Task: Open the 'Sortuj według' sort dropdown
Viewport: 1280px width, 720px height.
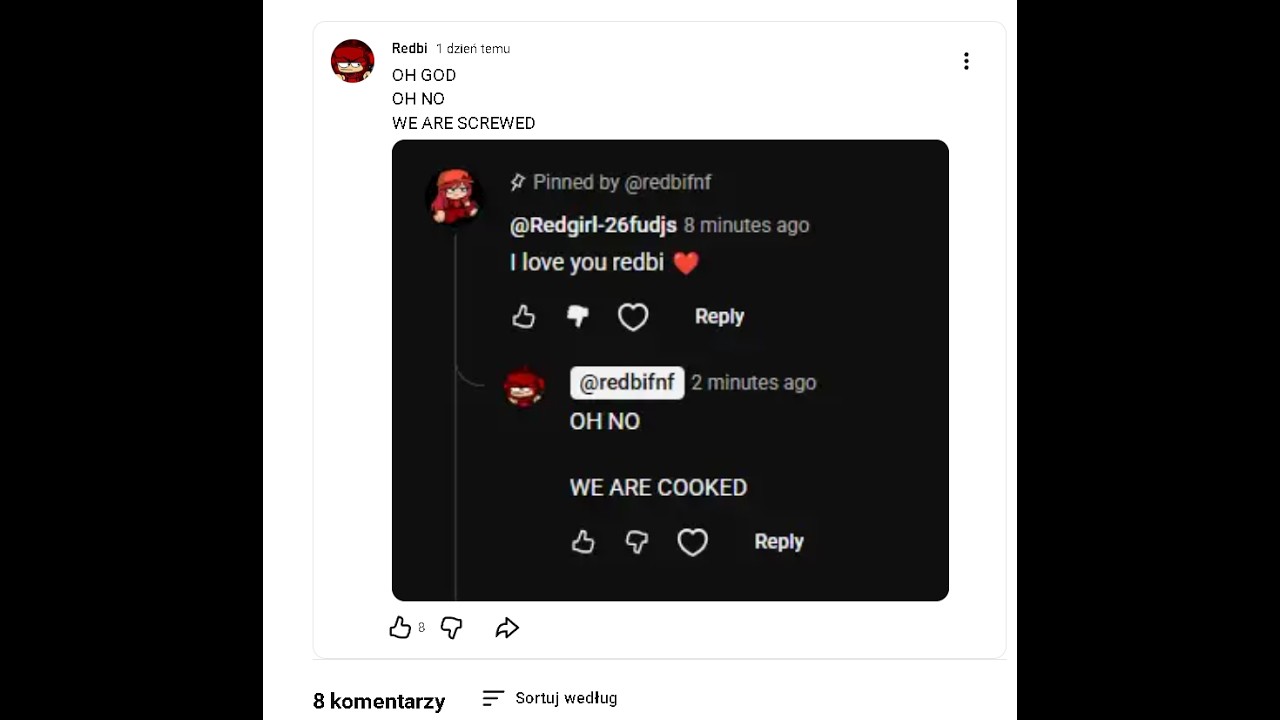Action: click(x=550, y=698)
